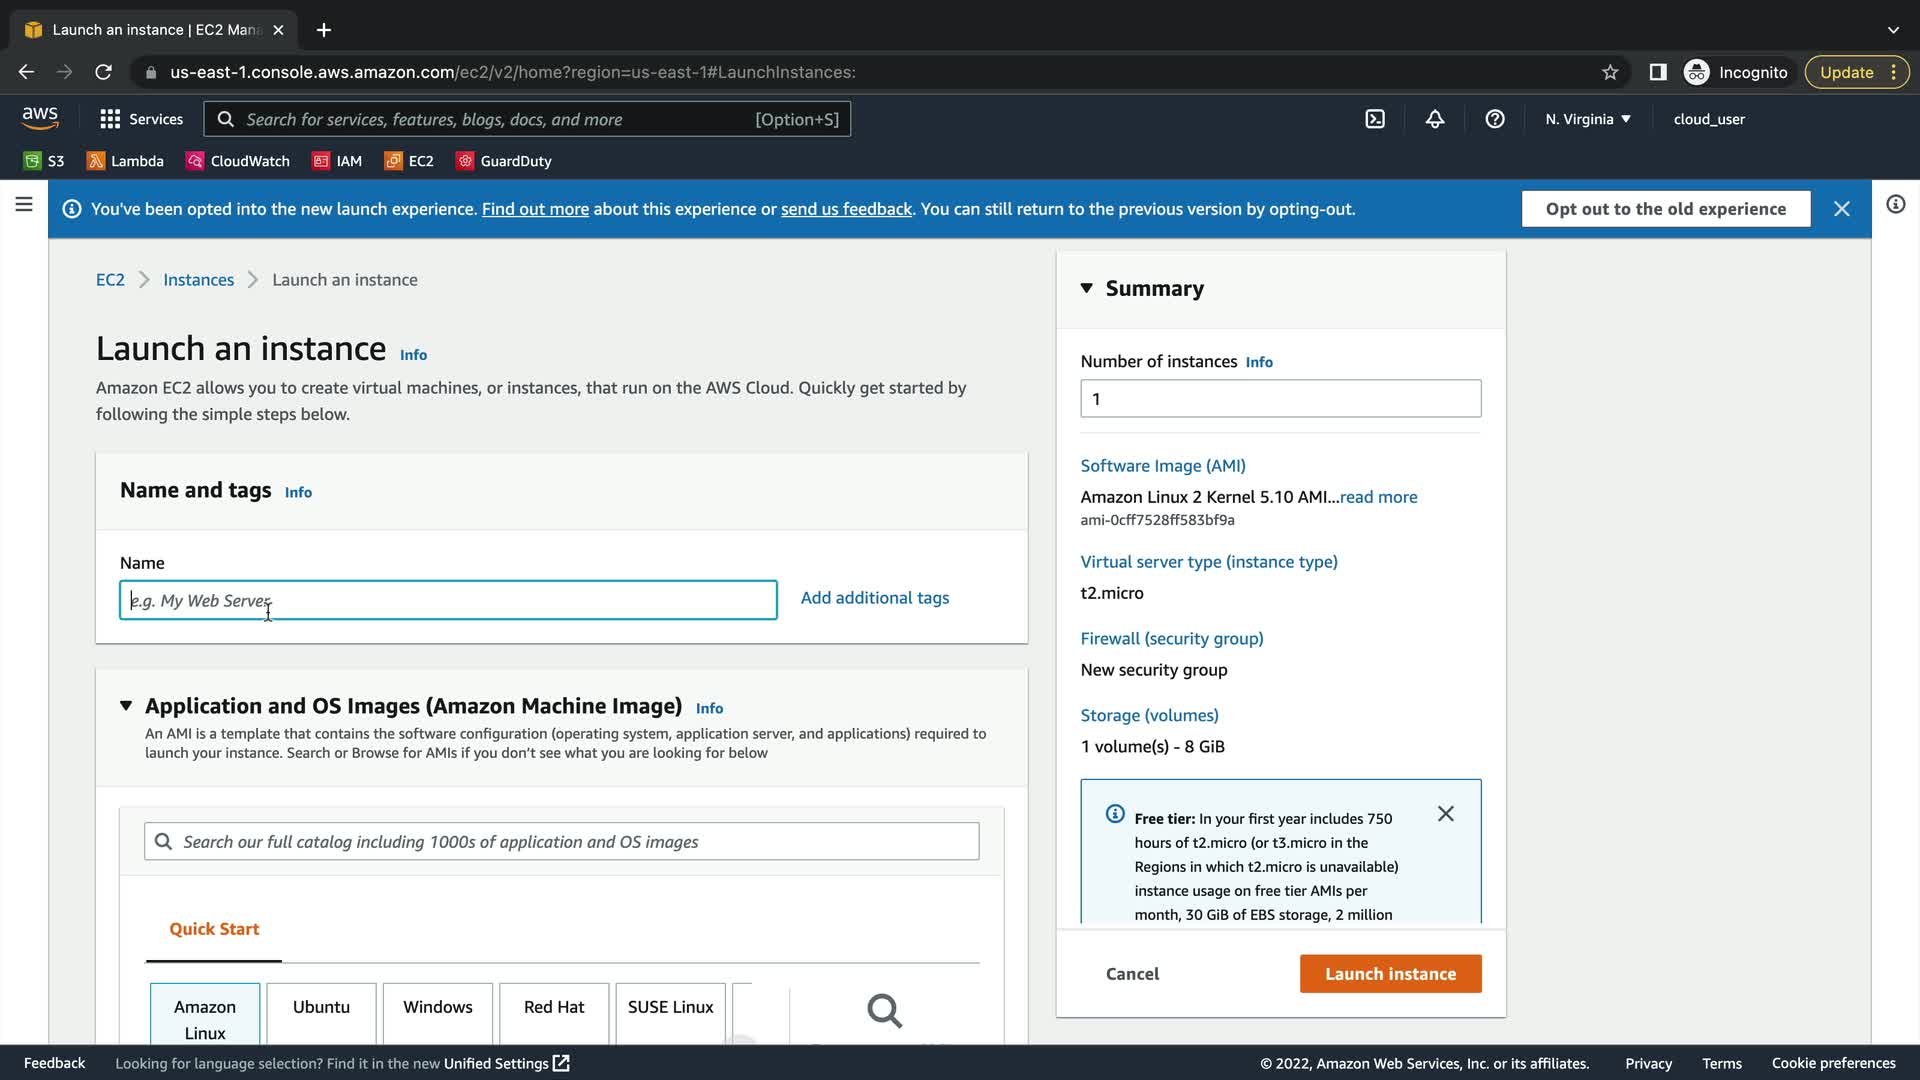1920x1080 pixels.
Task: Click the notifications bell icon
Action: [x=1435, y=119]
